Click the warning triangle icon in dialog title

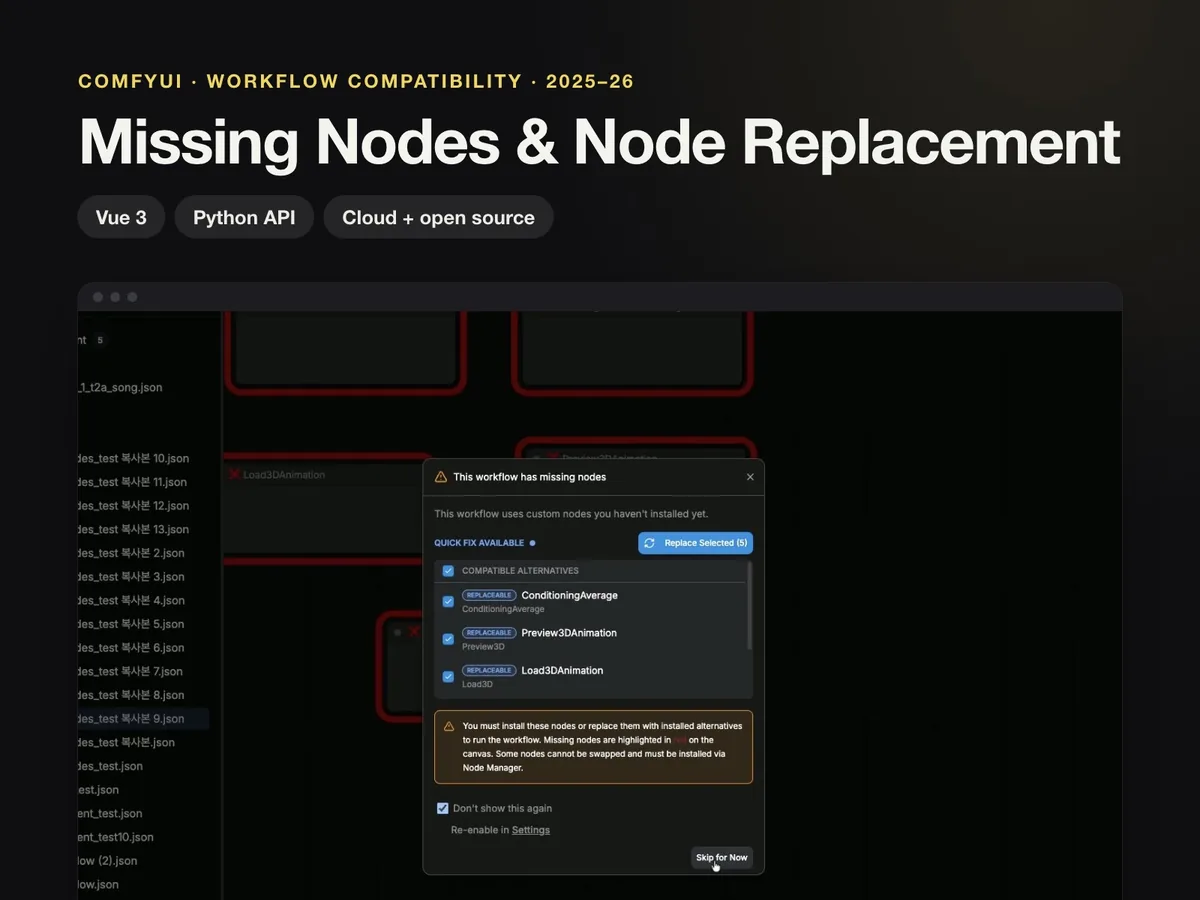coord(441,477)
